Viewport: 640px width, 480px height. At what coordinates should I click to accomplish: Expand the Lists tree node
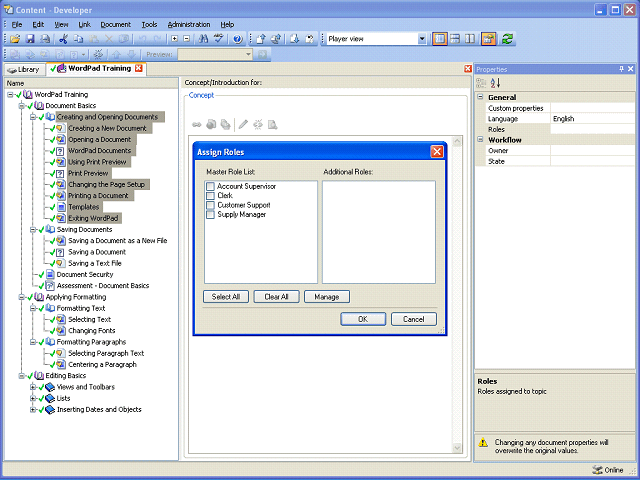click(33, 398)
